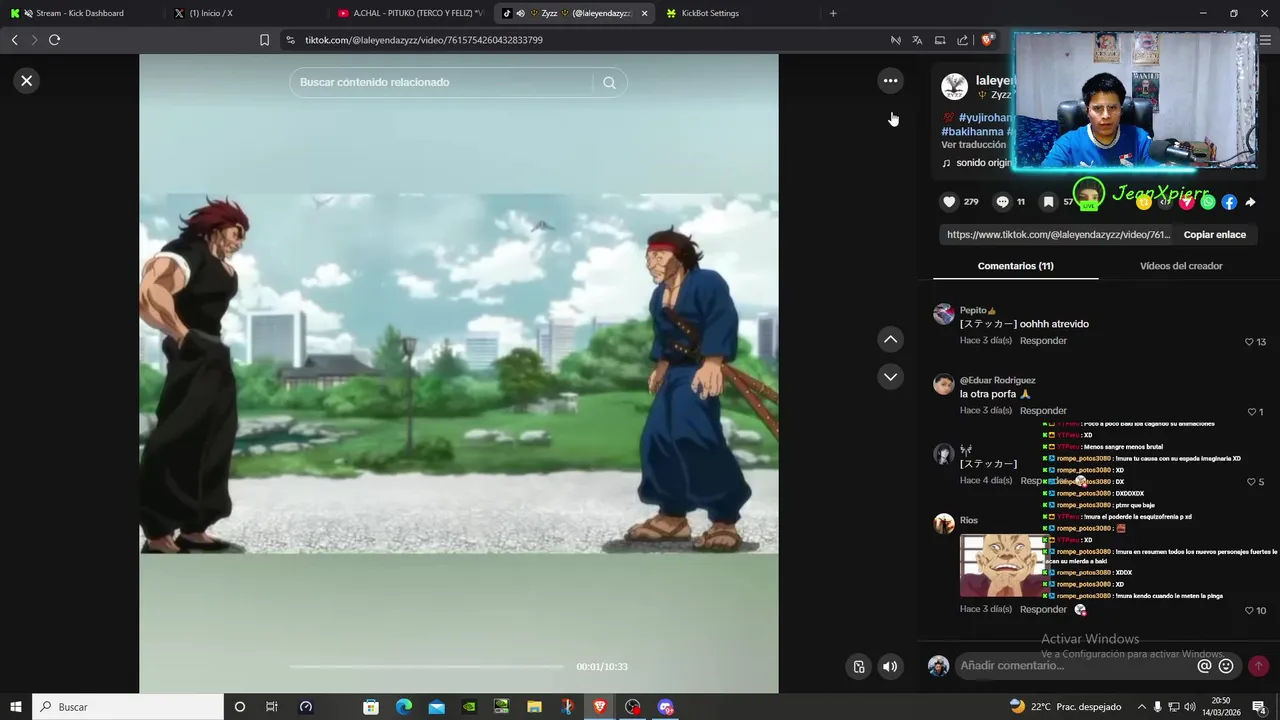This screenshot has height=720, width=1280.
Task: Toggle the floating player icon near volume
Action: click(858, 667)
